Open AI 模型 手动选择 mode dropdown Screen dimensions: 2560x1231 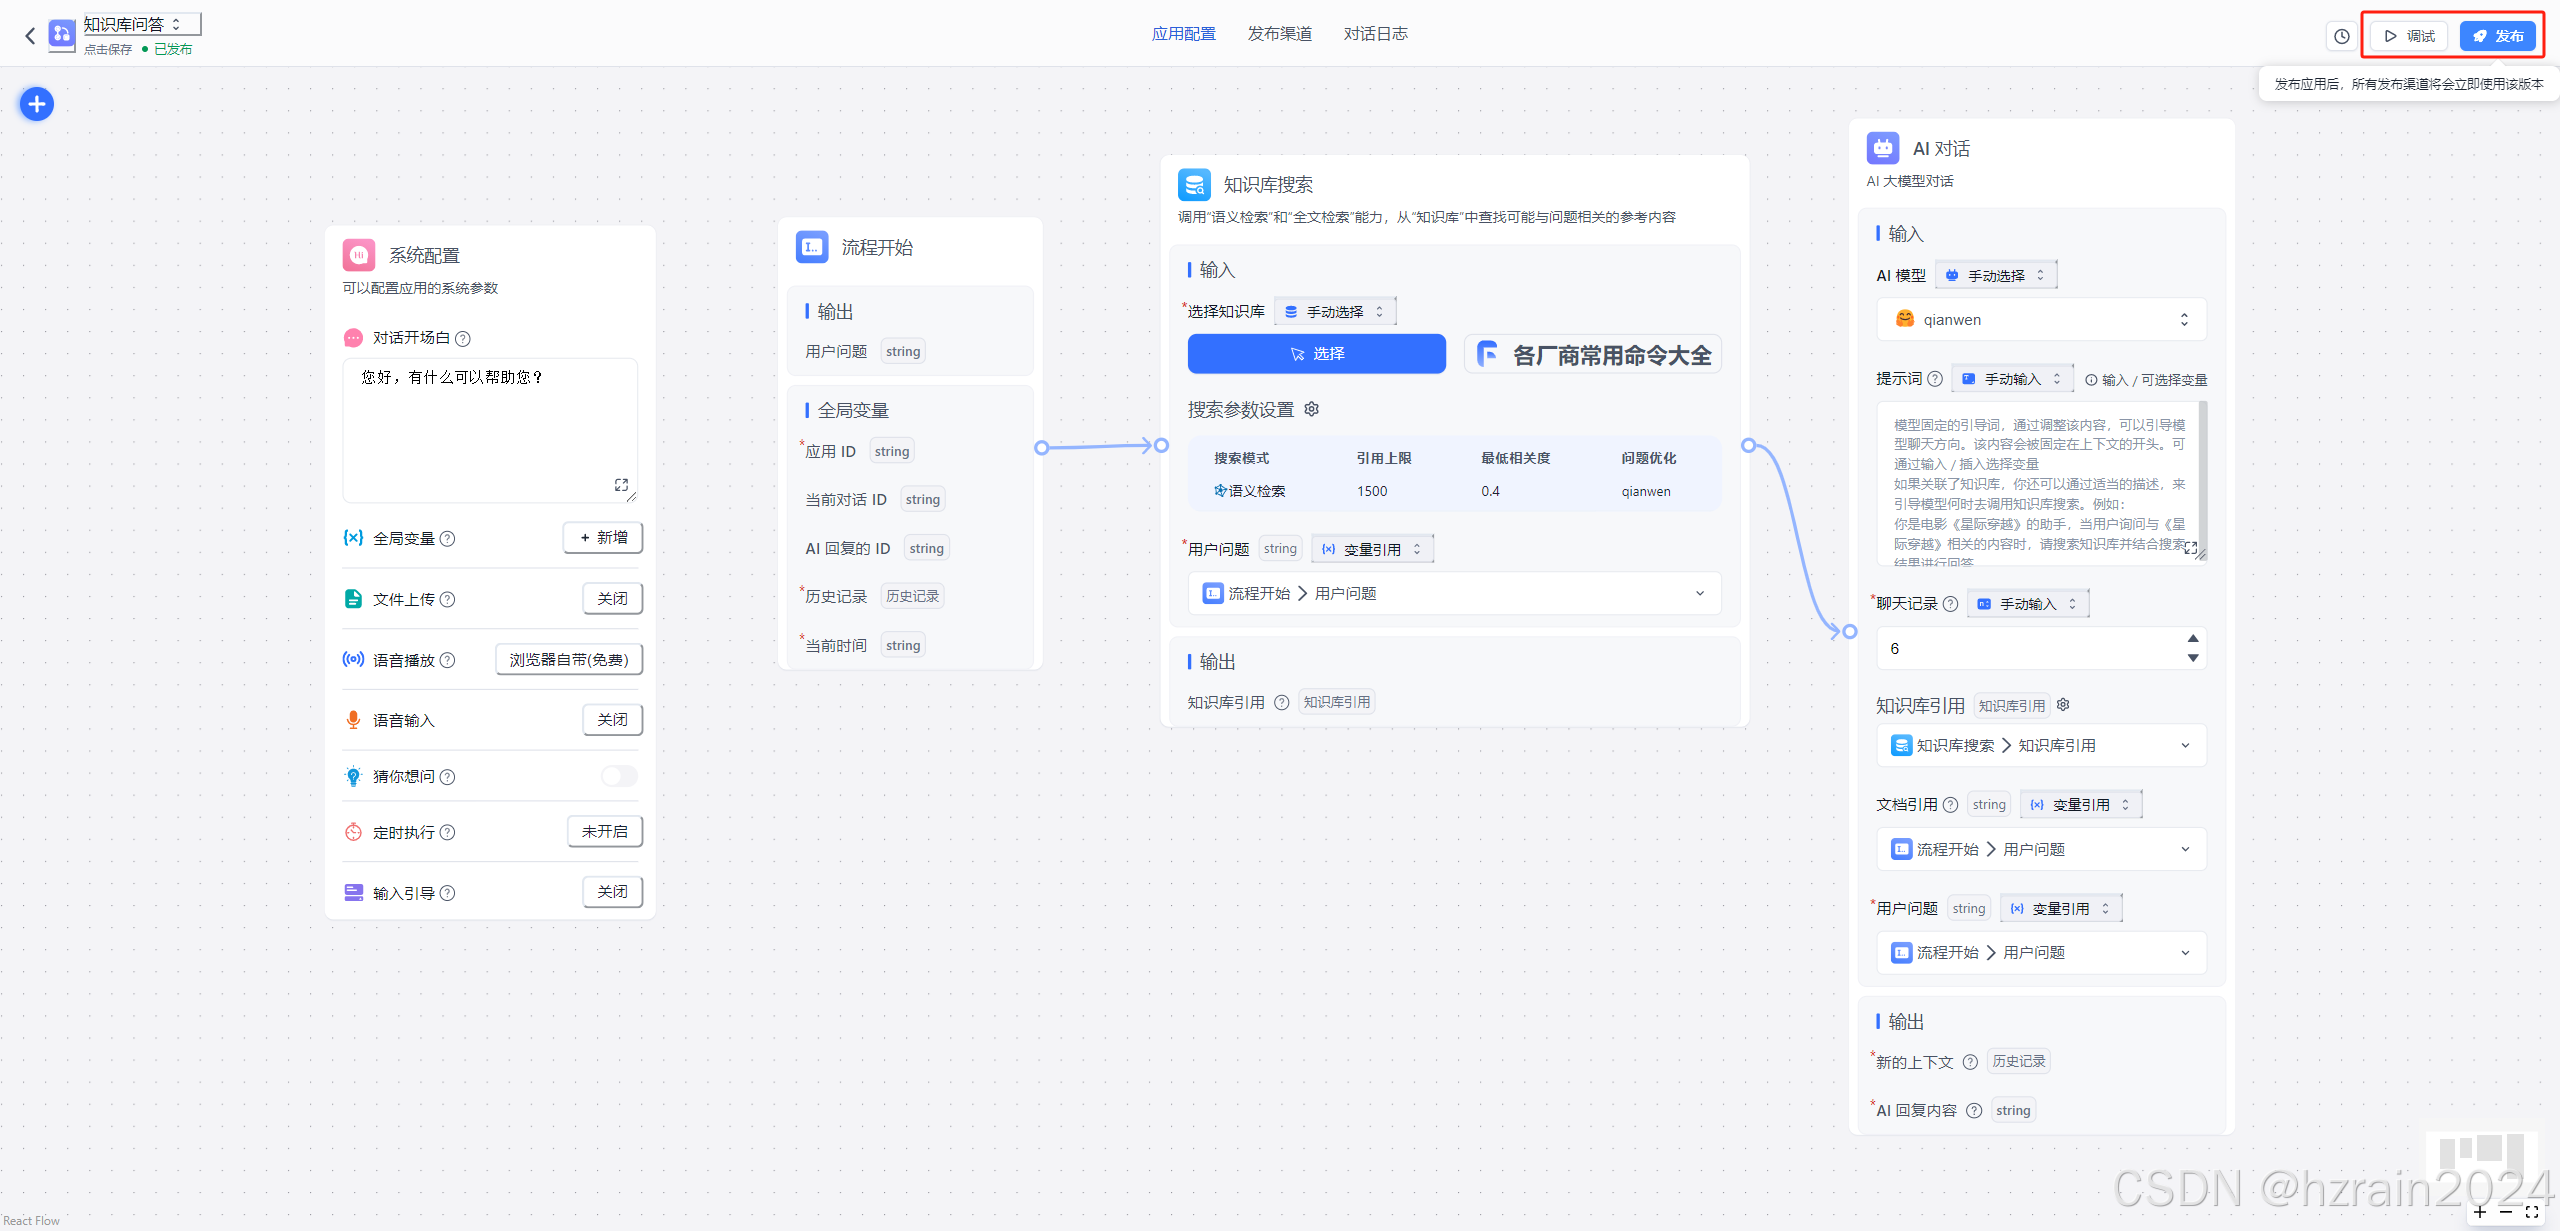point(1996,275)
